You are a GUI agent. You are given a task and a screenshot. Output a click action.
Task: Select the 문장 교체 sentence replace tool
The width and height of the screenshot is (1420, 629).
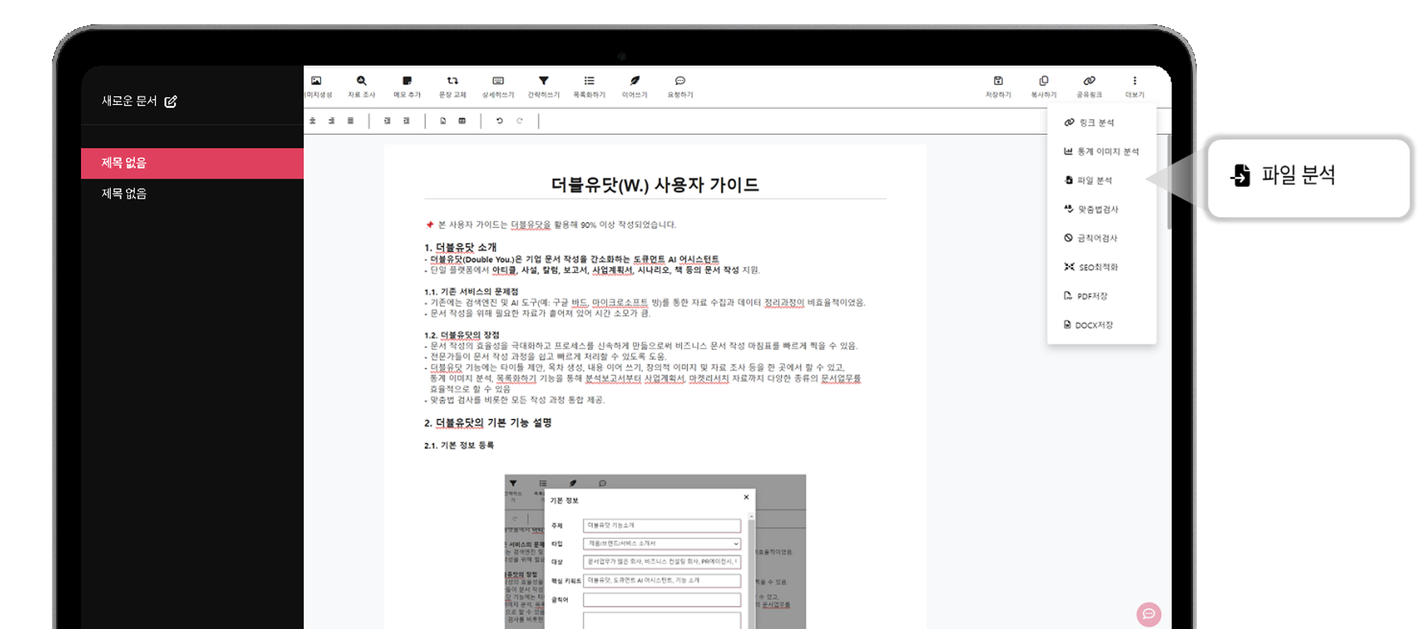coord(452,86)
